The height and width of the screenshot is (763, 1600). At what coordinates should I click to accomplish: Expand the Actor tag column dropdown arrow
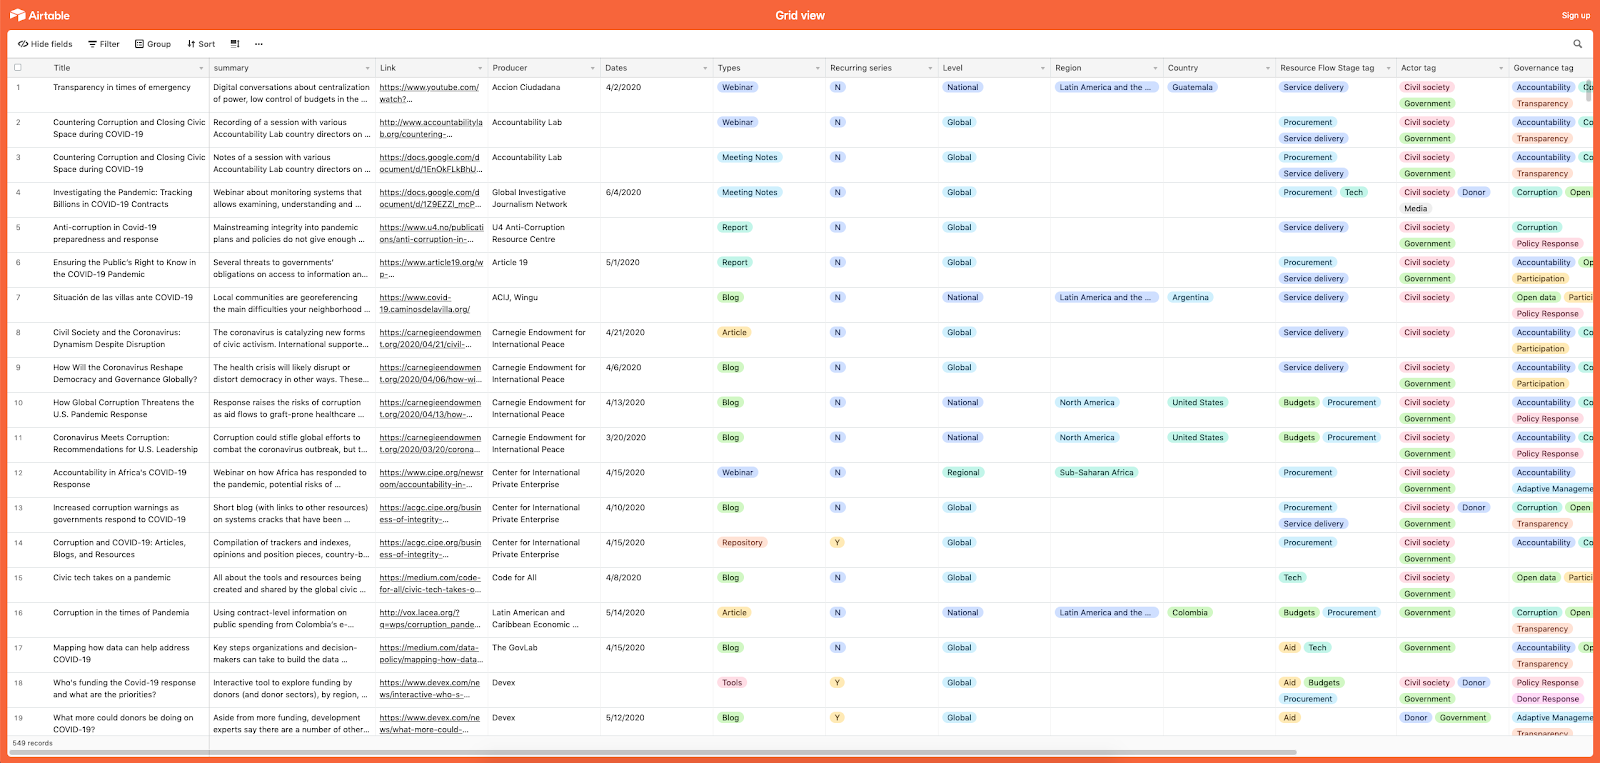(1501, 68)
